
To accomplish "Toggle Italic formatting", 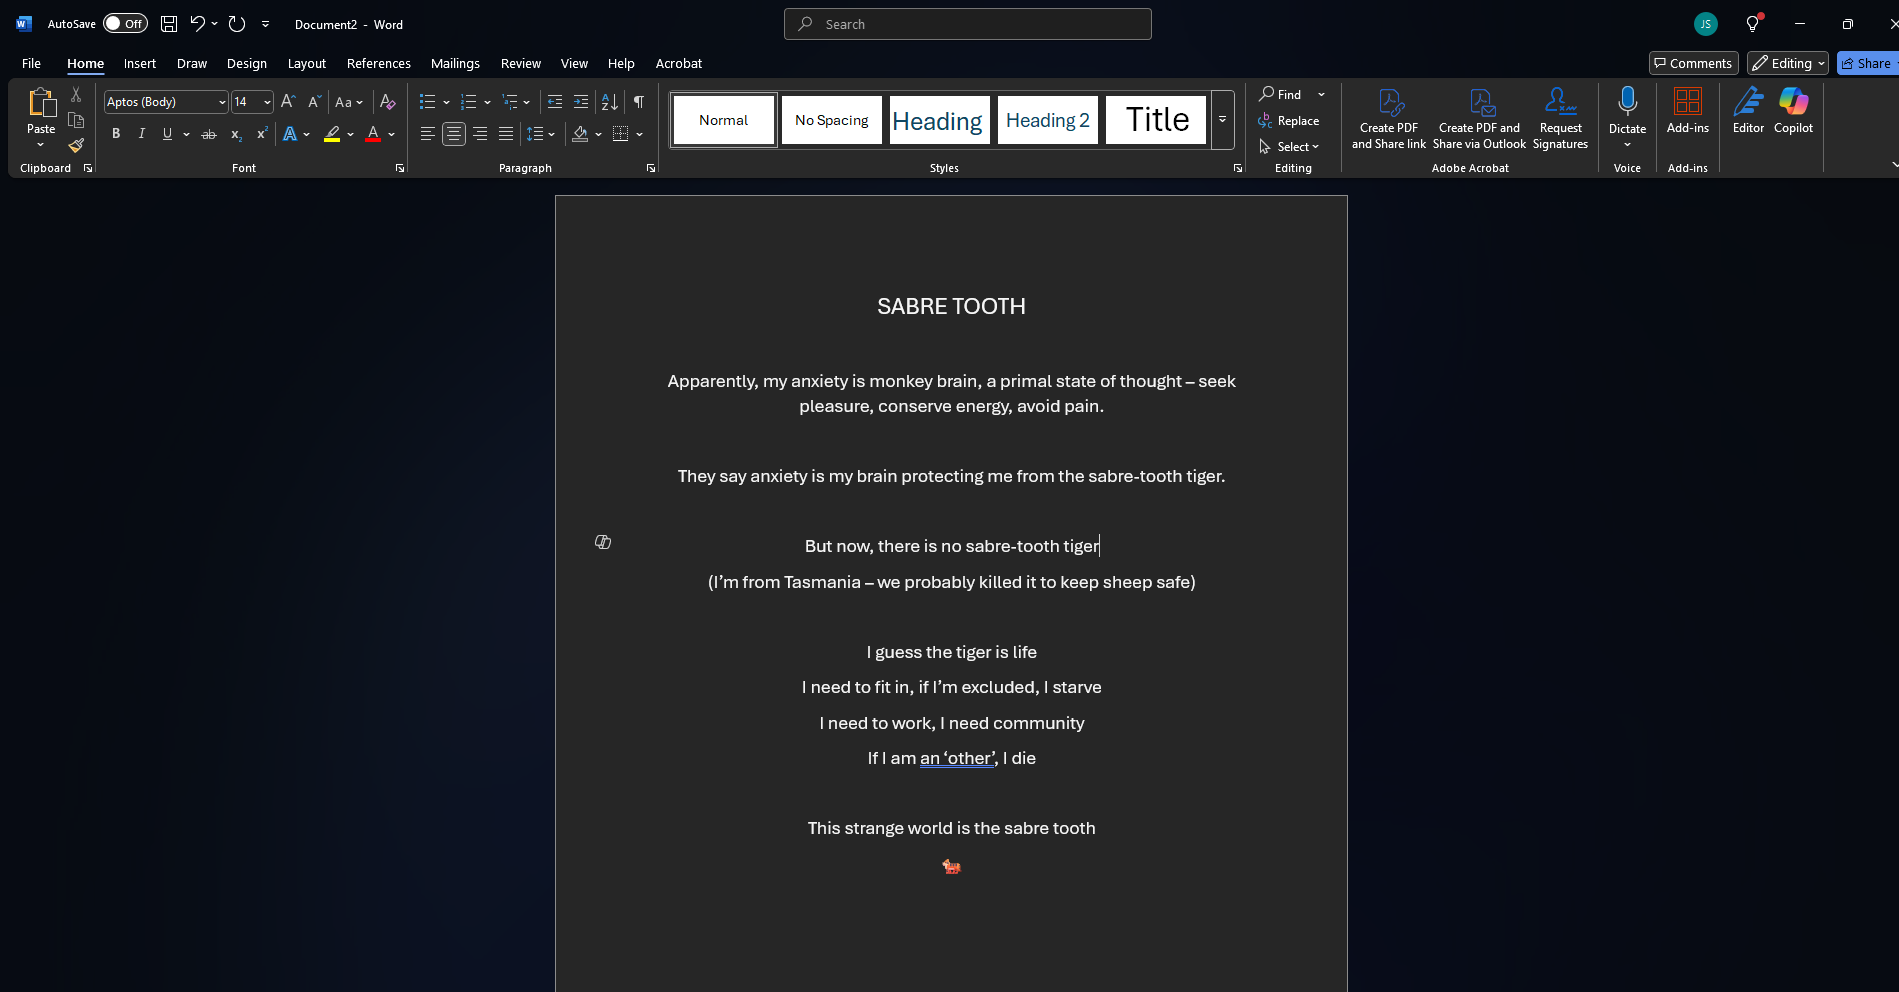I will [142, 134].
